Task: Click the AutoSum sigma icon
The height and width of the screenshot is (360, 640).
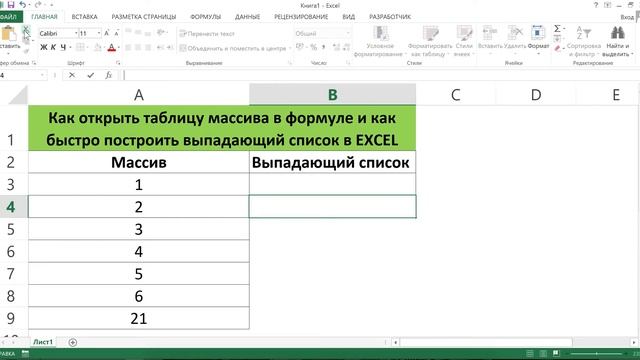Action: pos(557,29)
